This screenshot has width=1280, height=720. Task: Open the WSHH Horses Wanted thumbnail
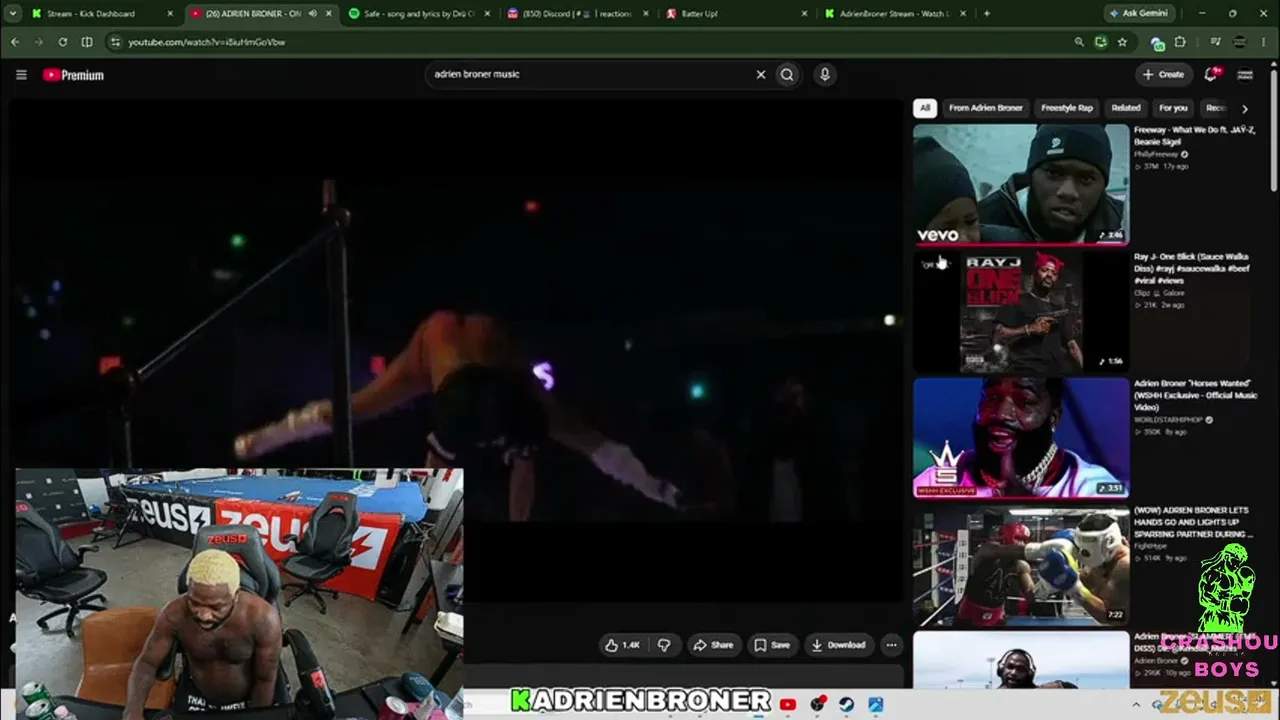[1021, 438]
